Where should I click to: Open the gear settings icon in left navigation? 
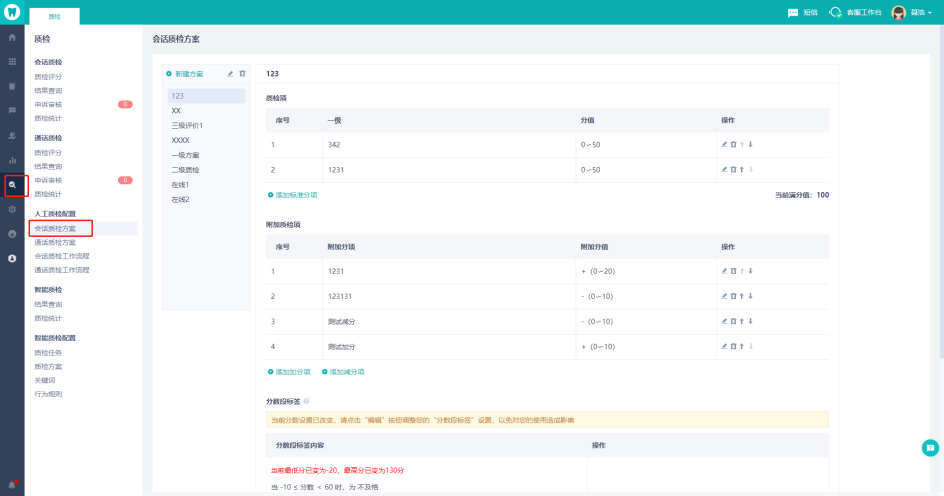12,209
